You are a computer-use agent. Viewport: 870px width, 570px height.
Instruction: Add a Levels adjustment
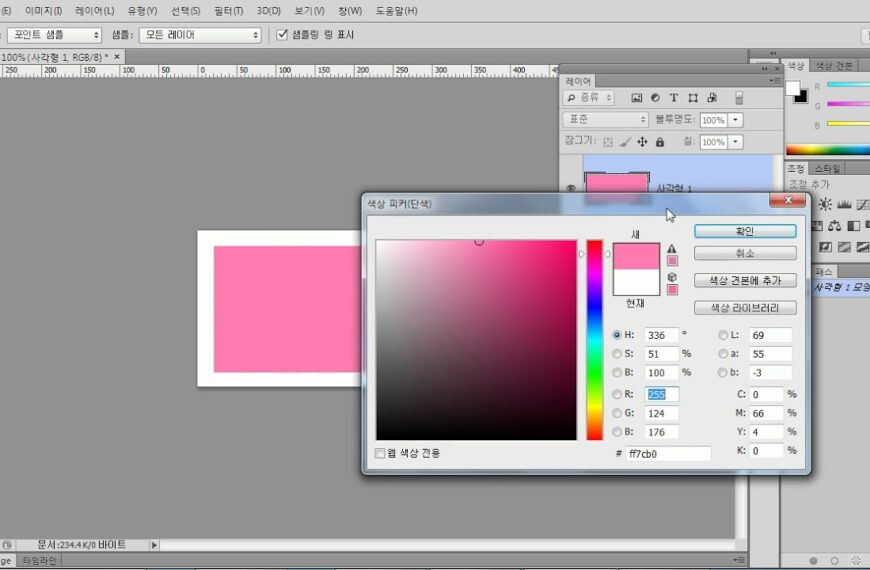coord(844,205)
